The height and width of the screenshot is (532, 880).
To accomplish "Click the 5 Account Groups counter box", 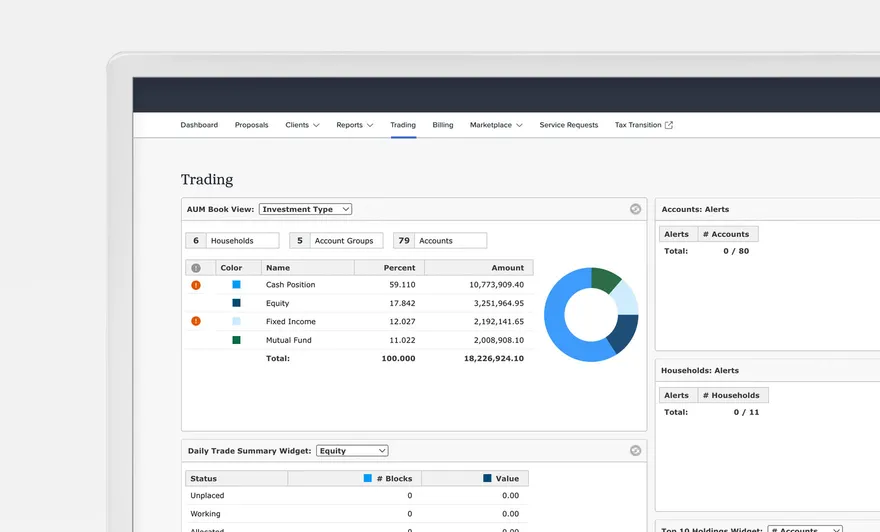I will [x=336, y=241].
